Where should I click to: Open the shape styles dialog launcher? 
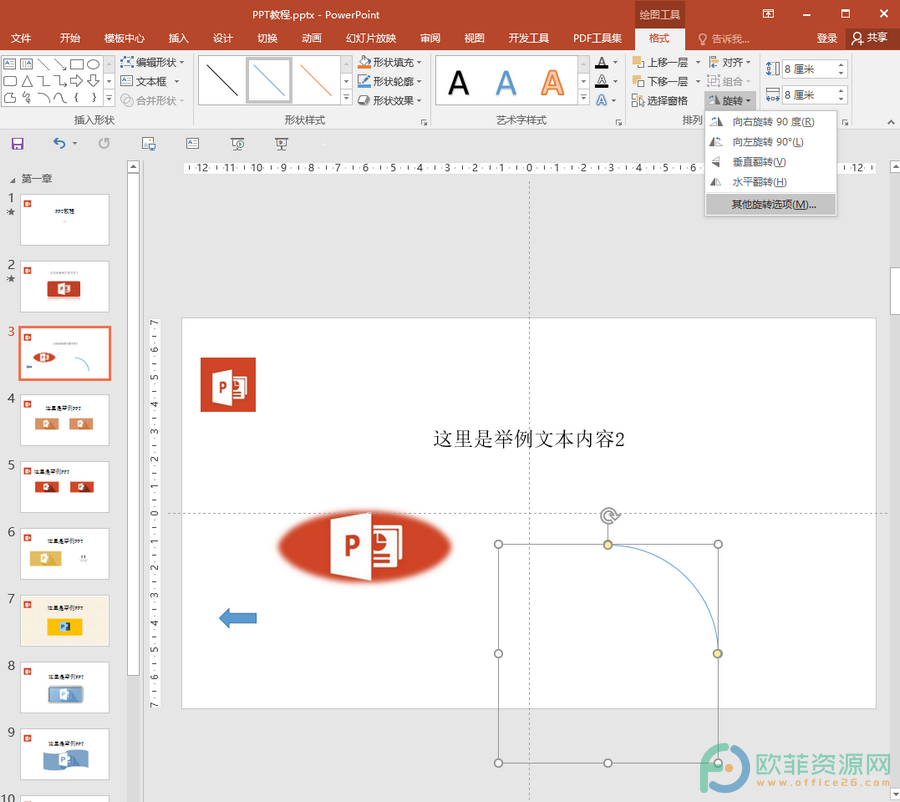coord(424,122)
